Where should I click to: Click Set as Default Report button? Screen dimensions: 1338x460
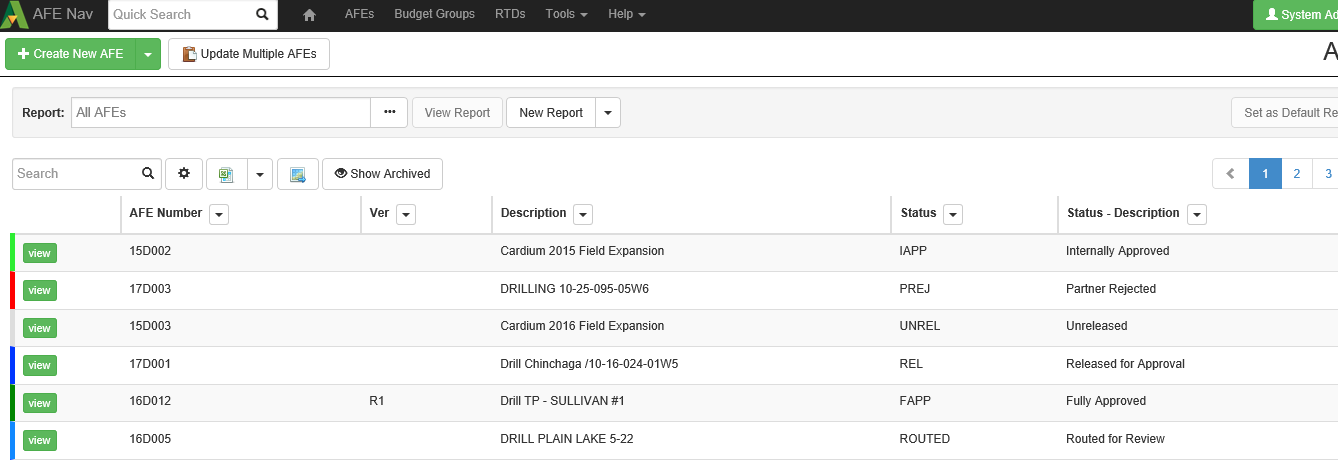[1285, 112]
